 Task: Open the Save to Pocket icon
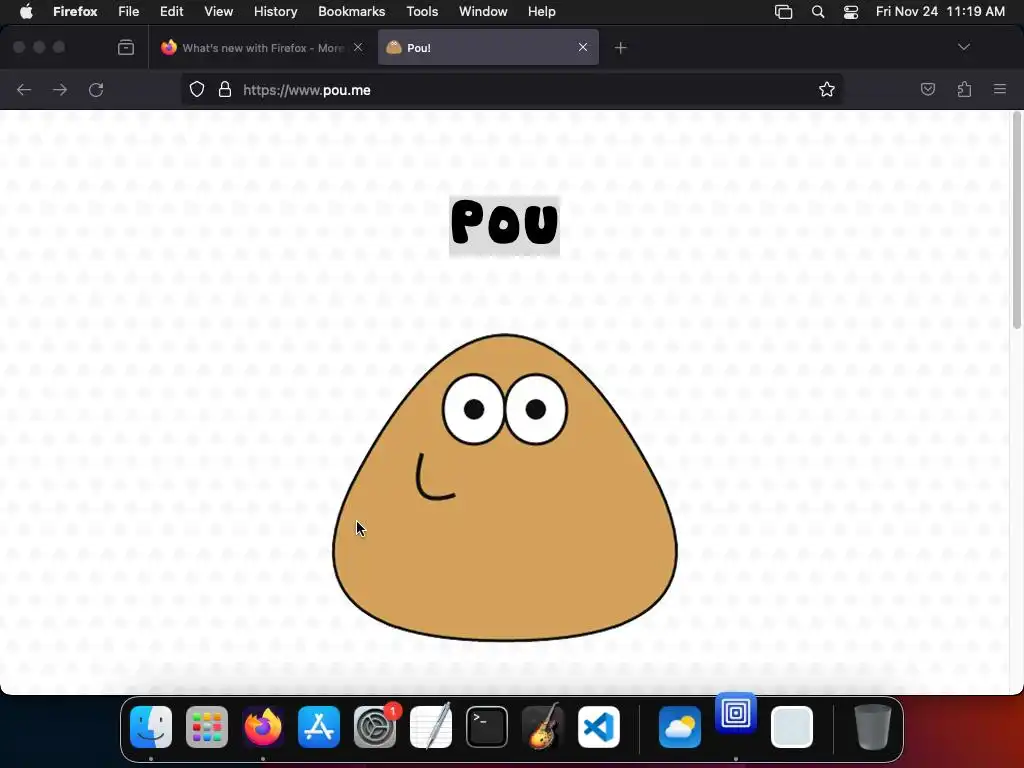927,89
